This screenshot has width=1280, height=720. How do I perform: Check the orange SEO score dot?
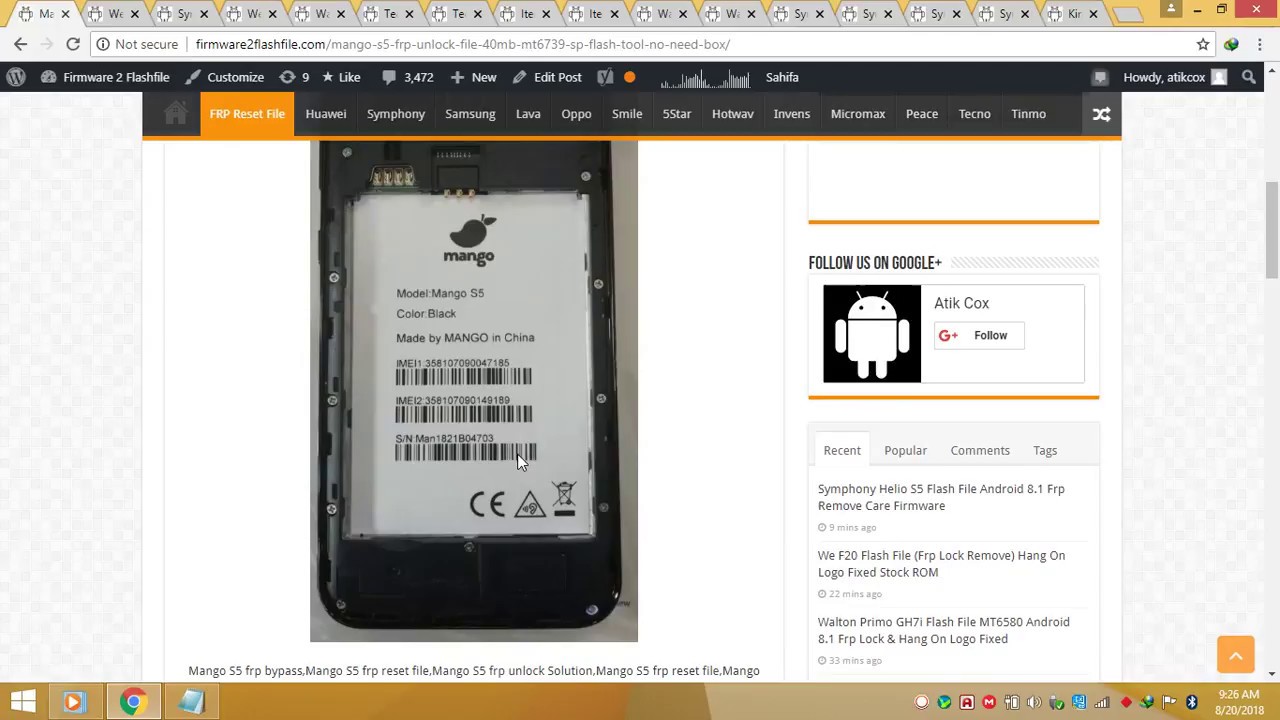pos(629,77)
